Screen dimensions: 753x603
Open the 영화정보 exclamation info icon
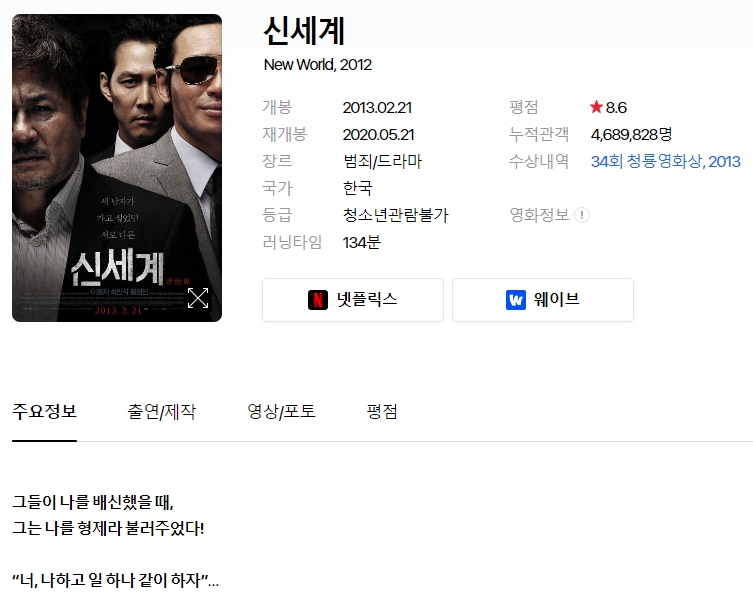[582, 215]
